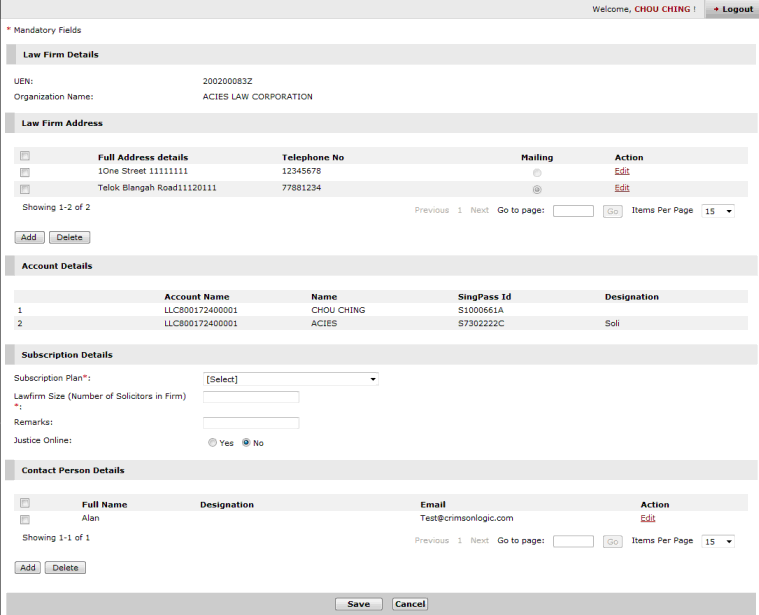Add a new law firm address
This screenshot has width=759, height=615.
point(29,238)
